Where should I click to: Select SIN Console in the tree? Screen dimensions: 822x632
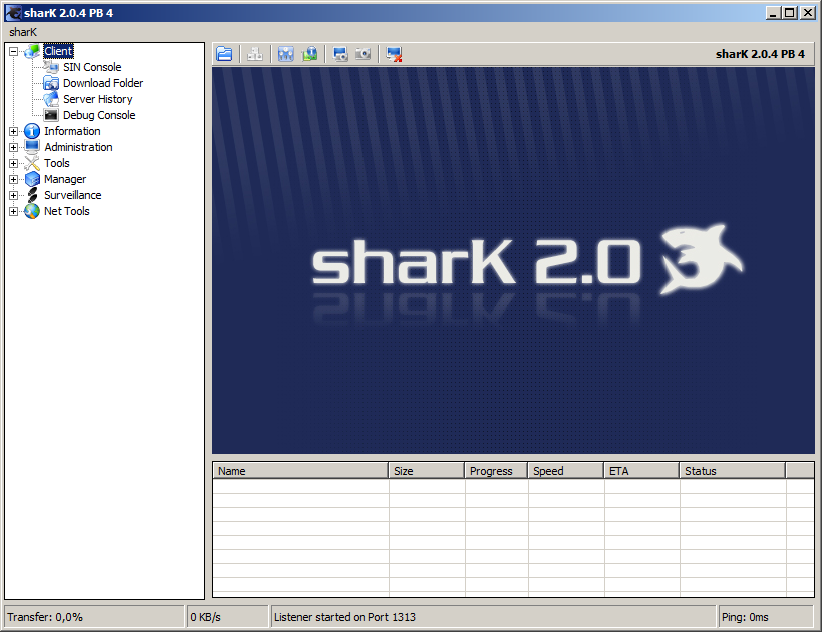tap(92, 67)
